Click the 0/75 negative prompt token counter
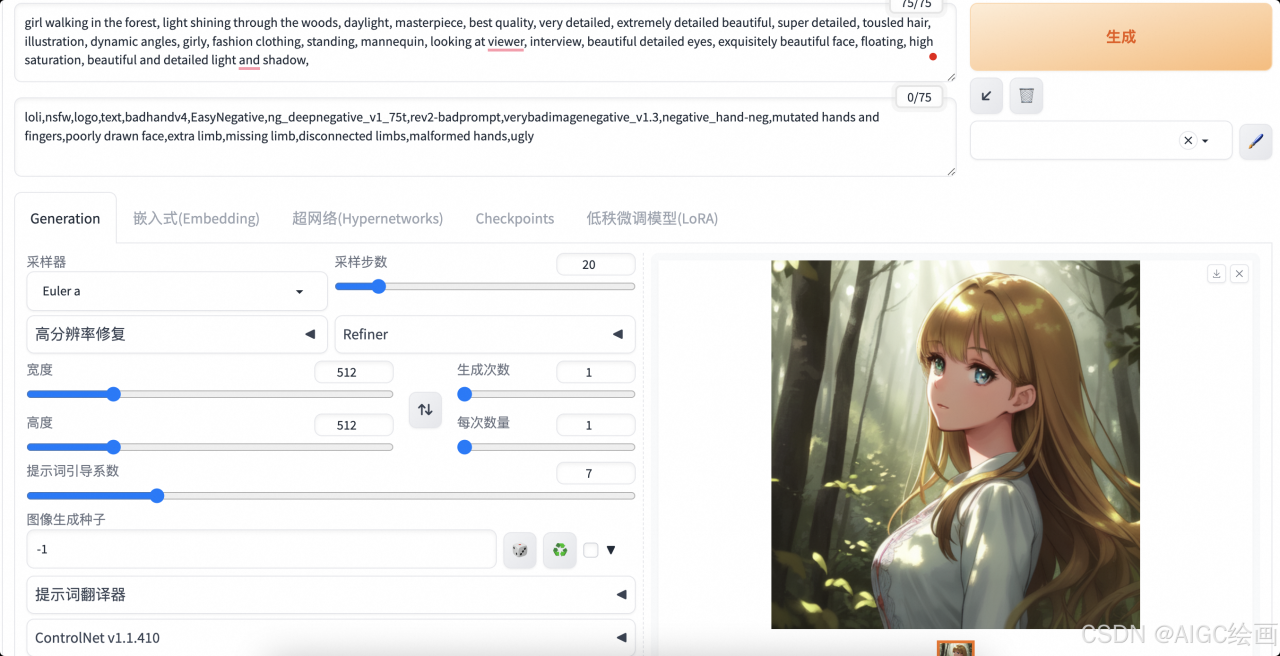1280x656 pixels. point(918,97)
